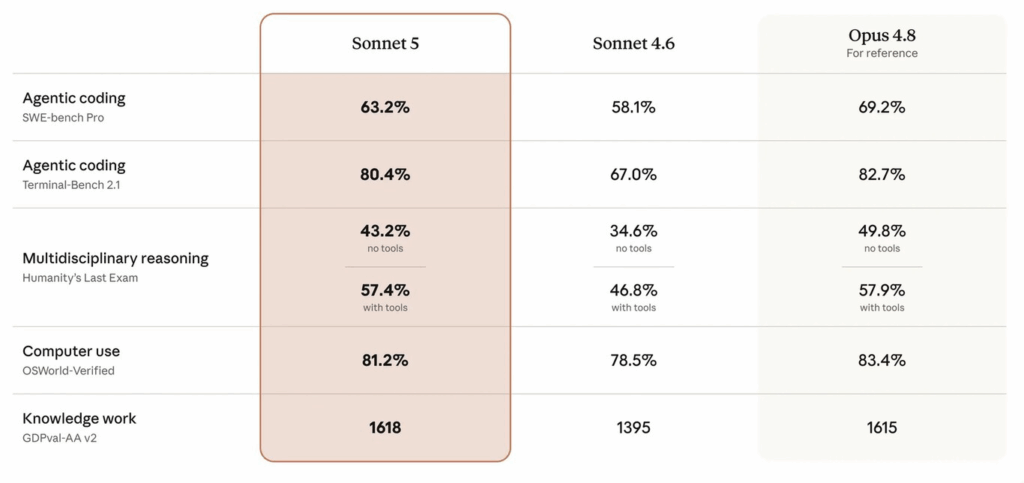Click Sonnet 4.6's 1395 GDPval score
This screenshot has height=483, width=1024.
pyautogui.click(x=633, y=428)
